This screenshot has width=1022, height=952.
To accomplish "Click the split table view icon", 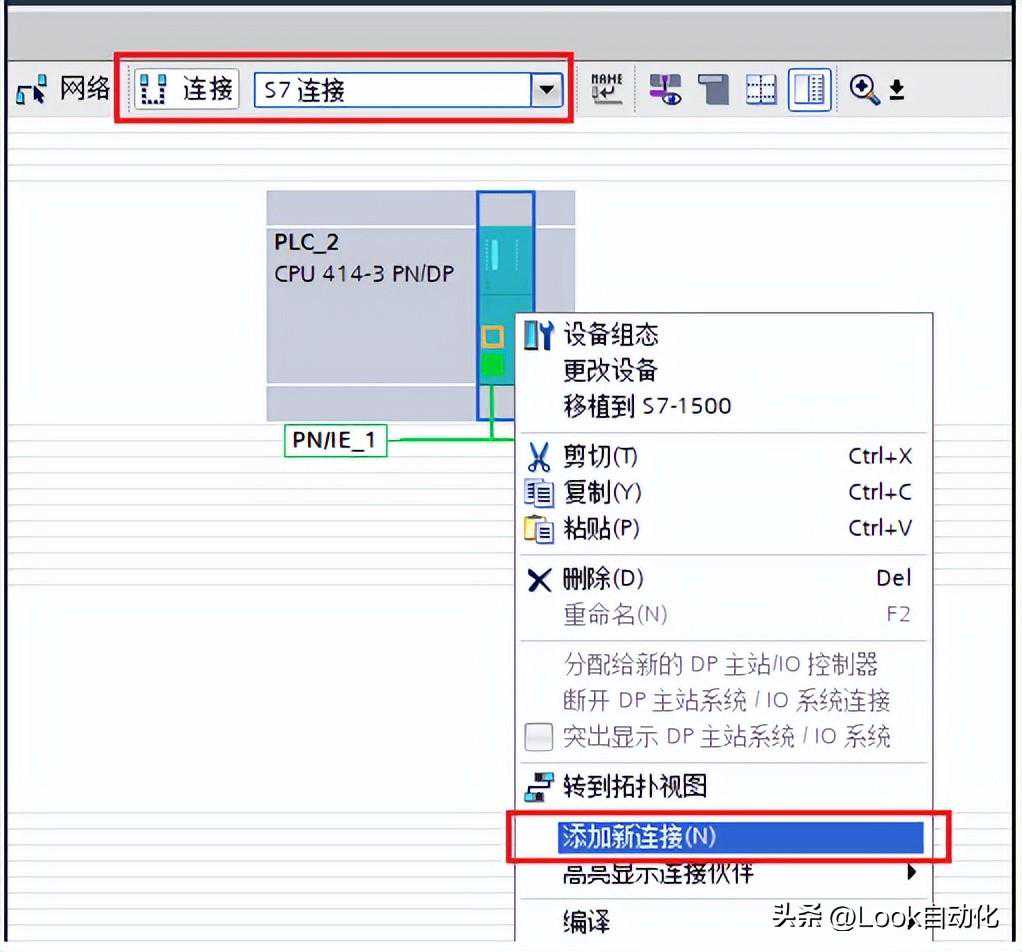I will [x=761, y=91].
